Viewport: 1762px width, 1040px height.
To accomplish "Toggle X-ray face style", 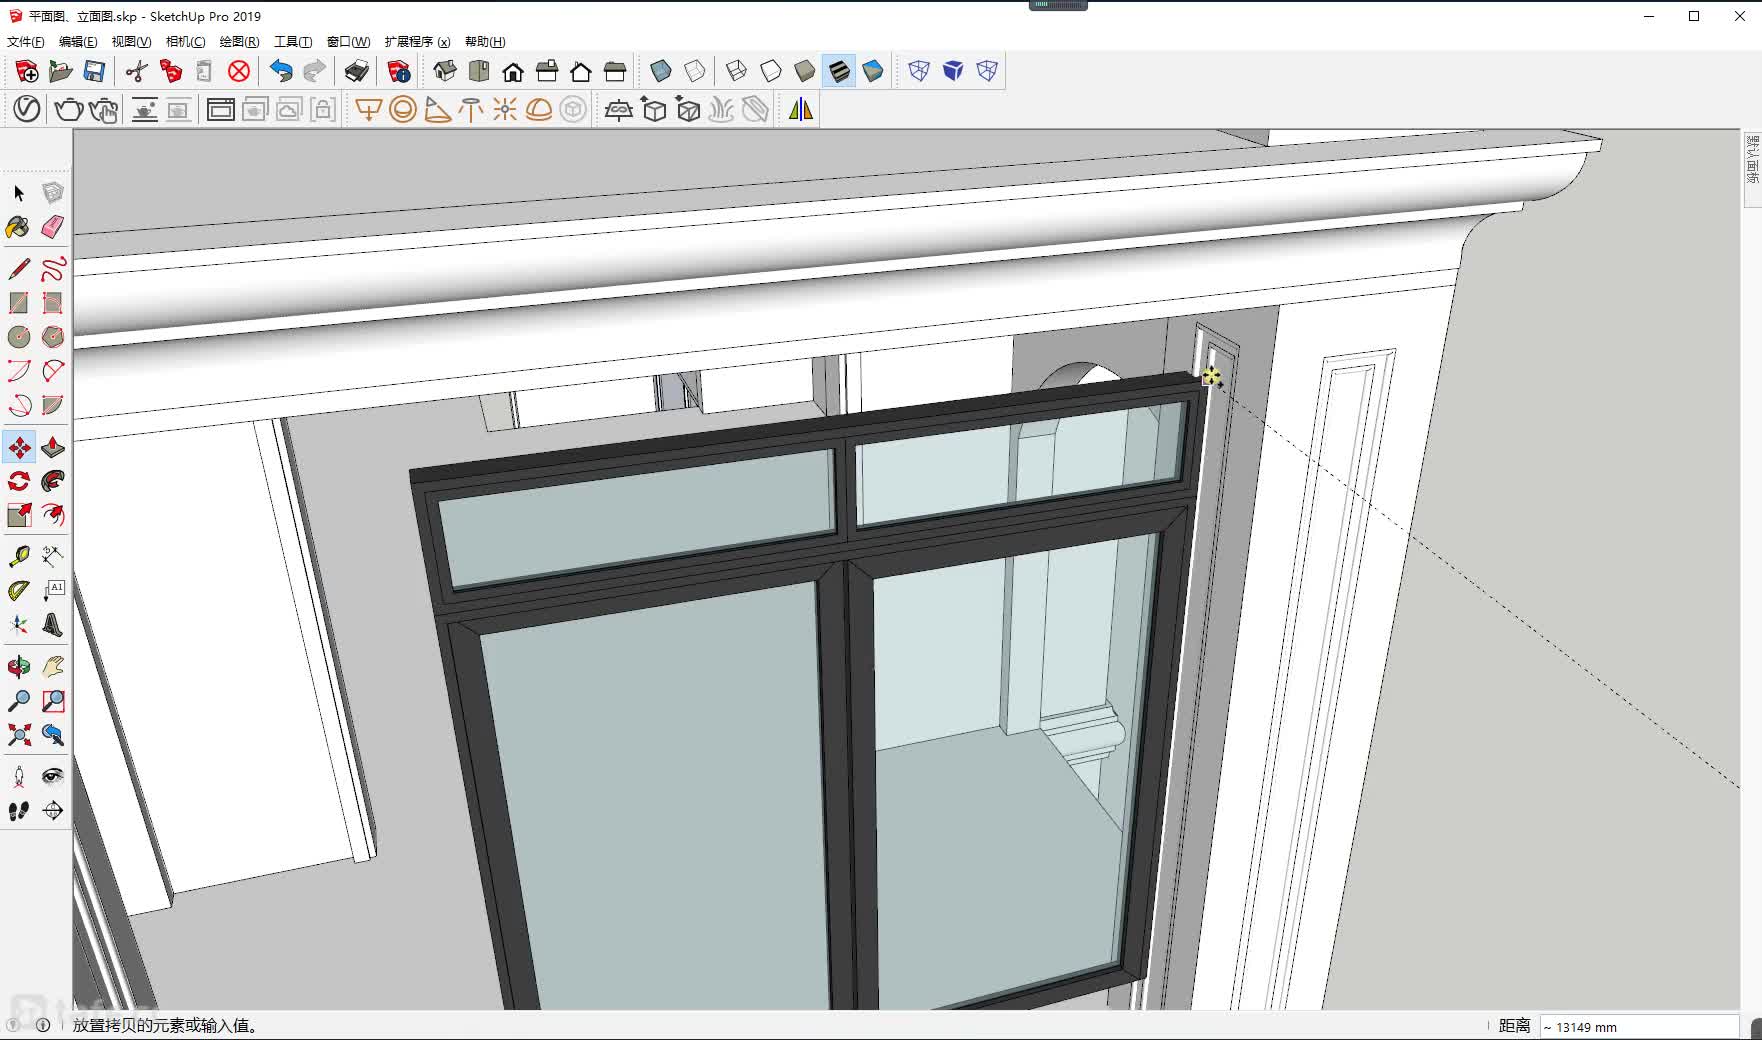I will coord(661,71).
